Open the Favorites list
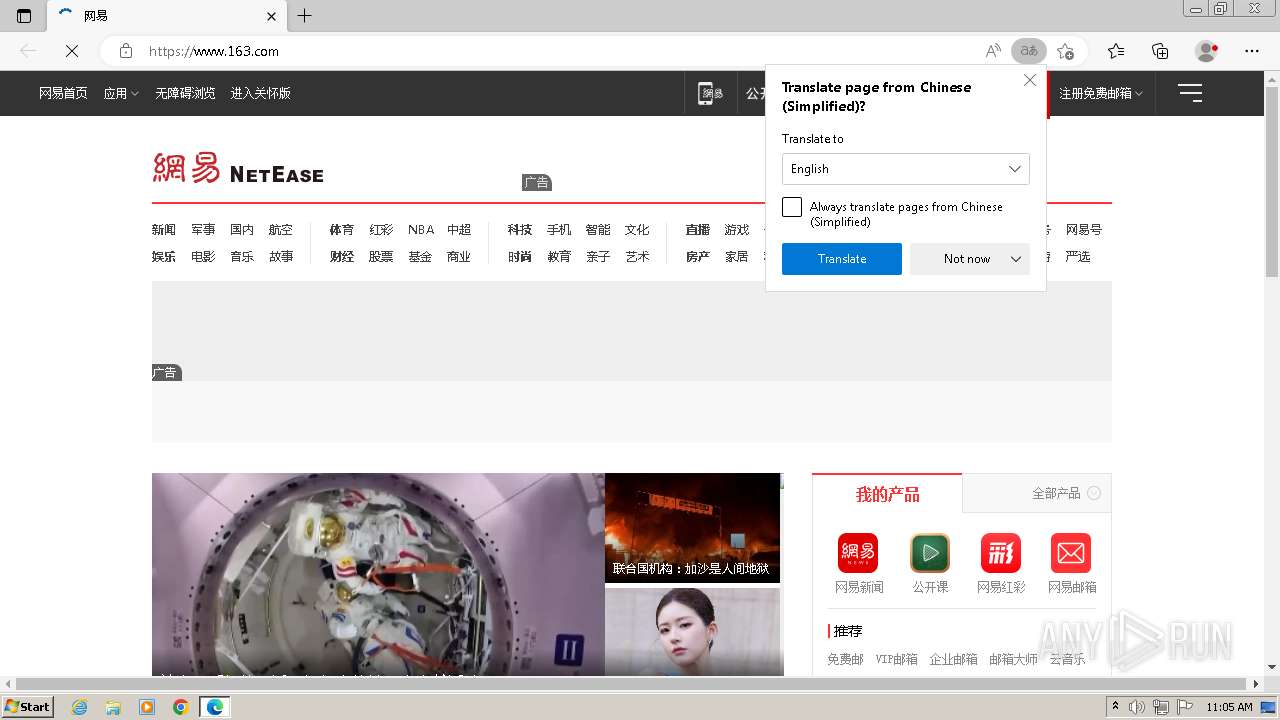1280x720 pixels. pos(1116,51)
